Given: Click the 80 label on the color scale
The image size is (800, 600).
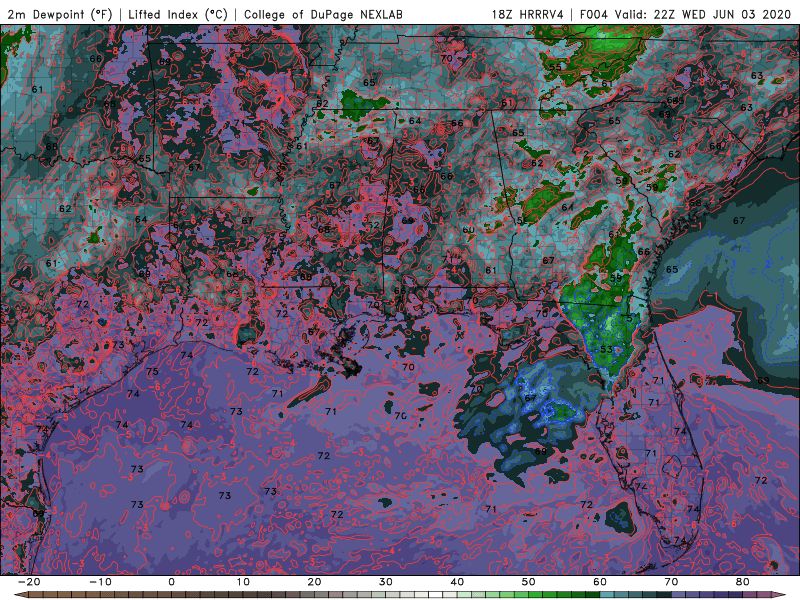Looking at the screenshot, I should click(x=743, y=582).
